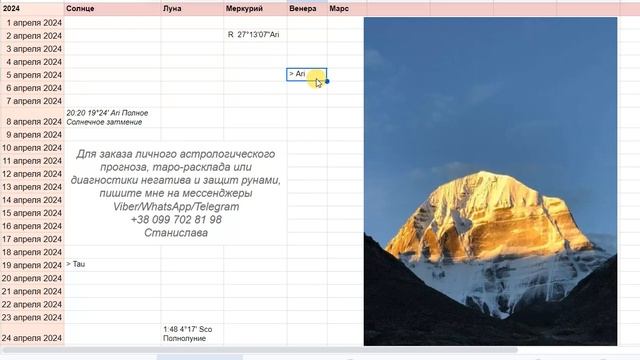Click the astrological forecast order text block

(x=176, y=193)
